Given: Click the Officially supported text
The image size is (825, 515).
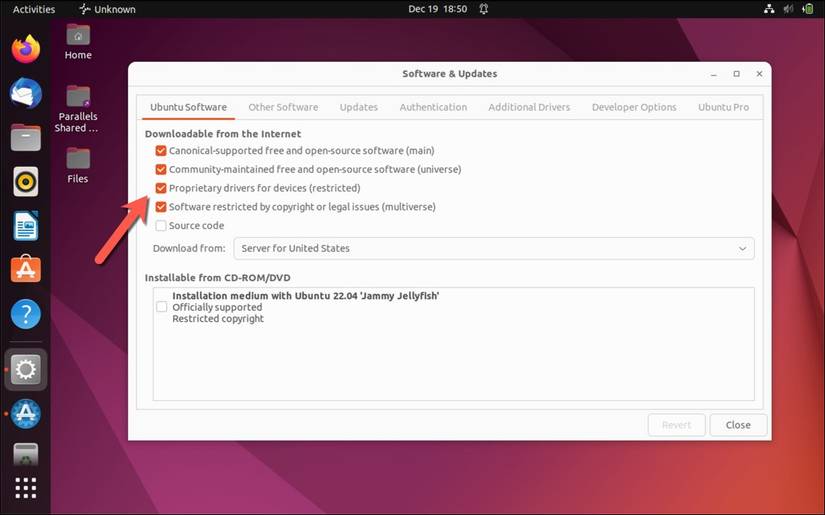Looking at the screenshot, I should click(217, 307).
